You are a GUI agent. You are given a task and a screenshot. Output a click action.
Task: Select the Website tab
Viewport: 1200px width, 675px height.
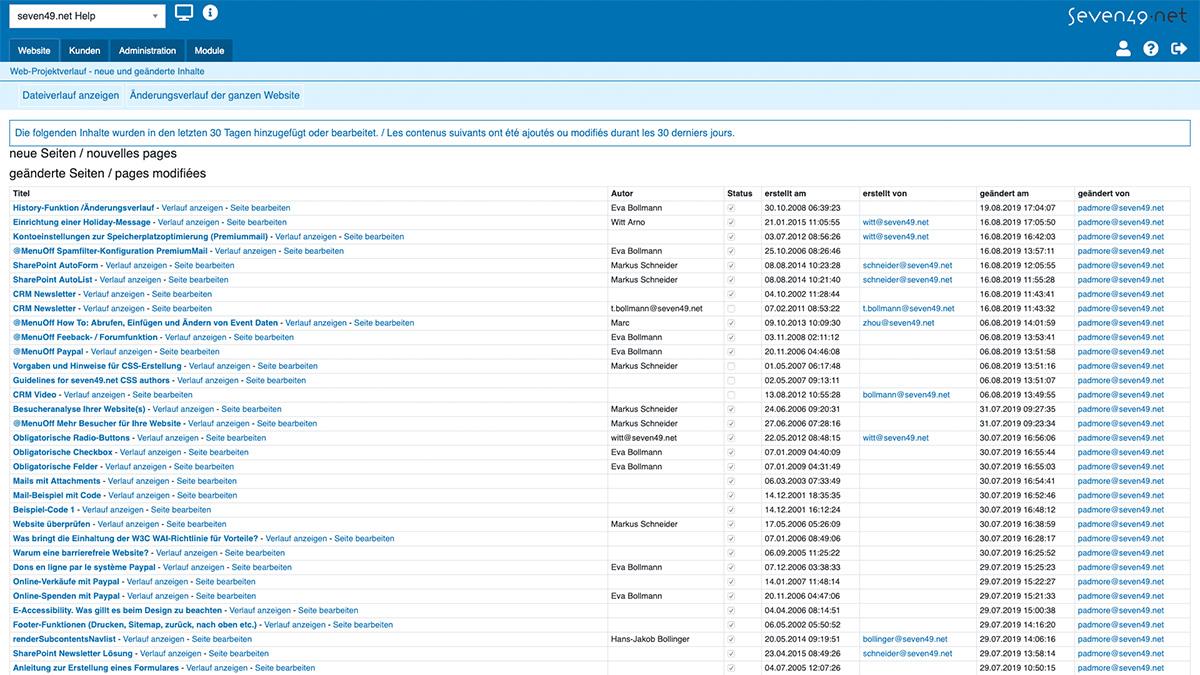pyautogui.click(x=34, y=51)
